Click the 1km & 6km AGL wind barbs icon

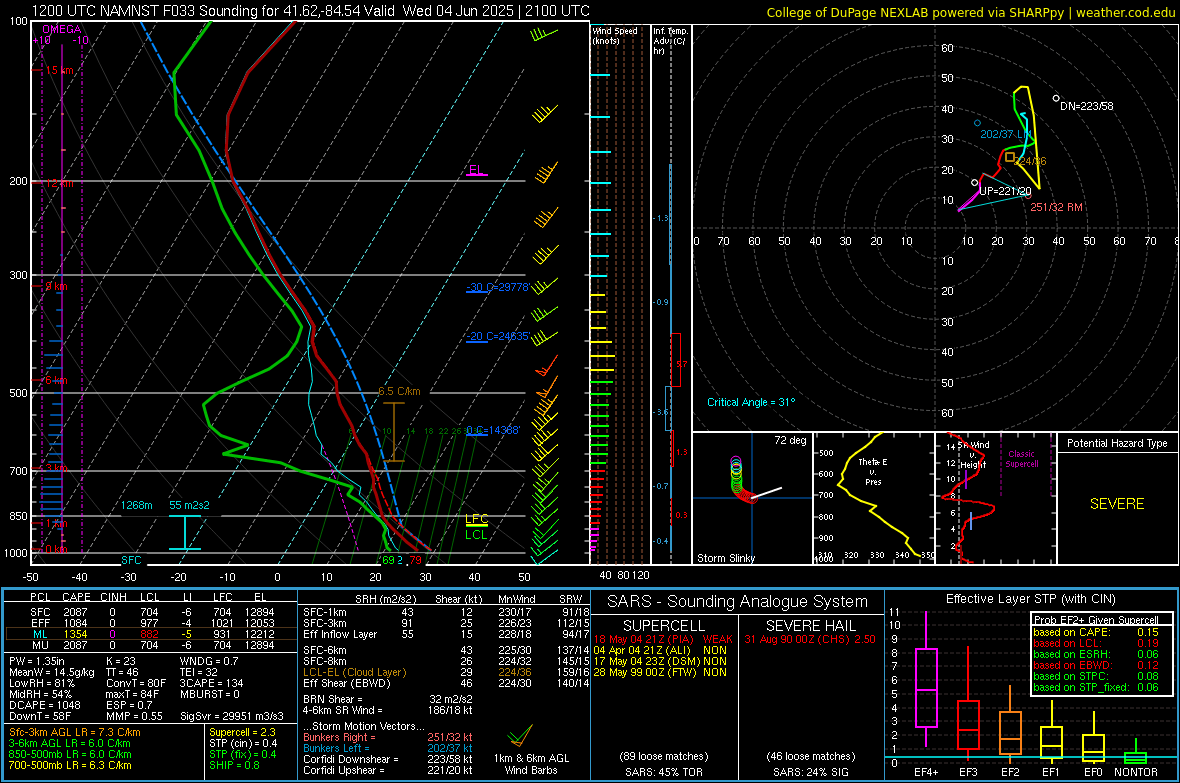point(519,736)
